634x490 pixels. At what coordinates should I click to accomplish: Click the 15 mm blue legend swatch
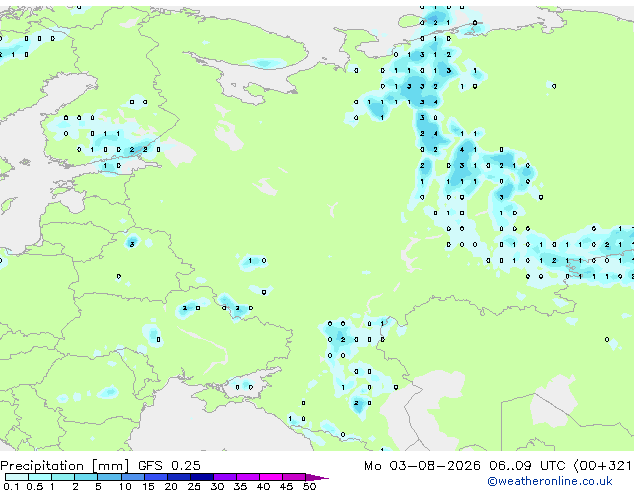[156, 477]
